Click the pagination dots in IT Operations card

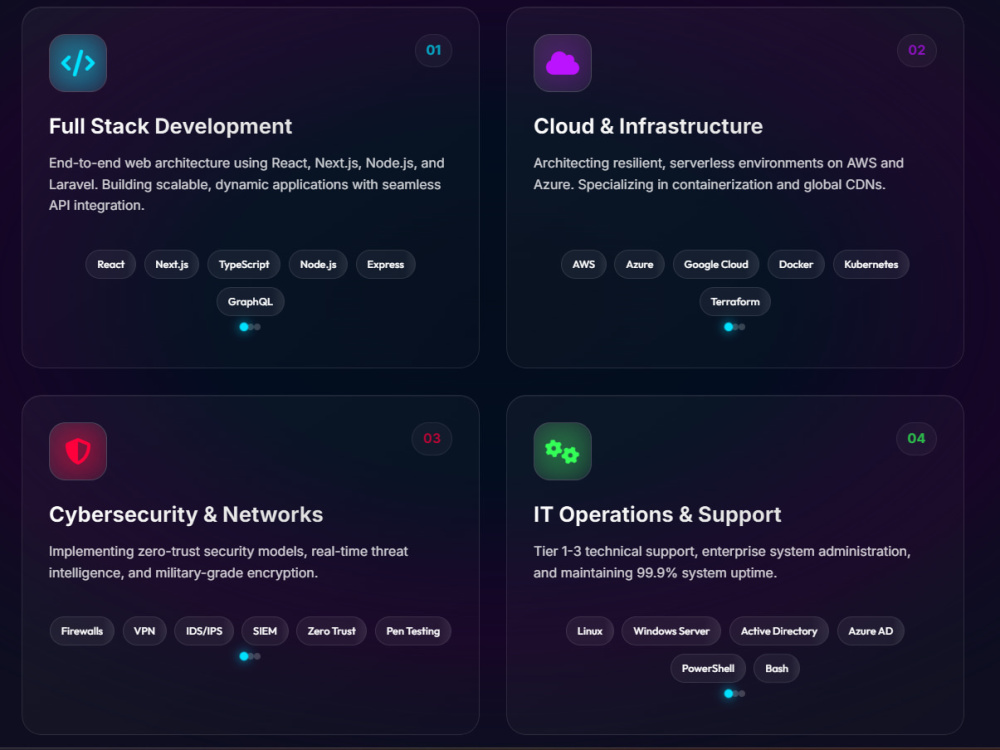click(x=735, y=694)
